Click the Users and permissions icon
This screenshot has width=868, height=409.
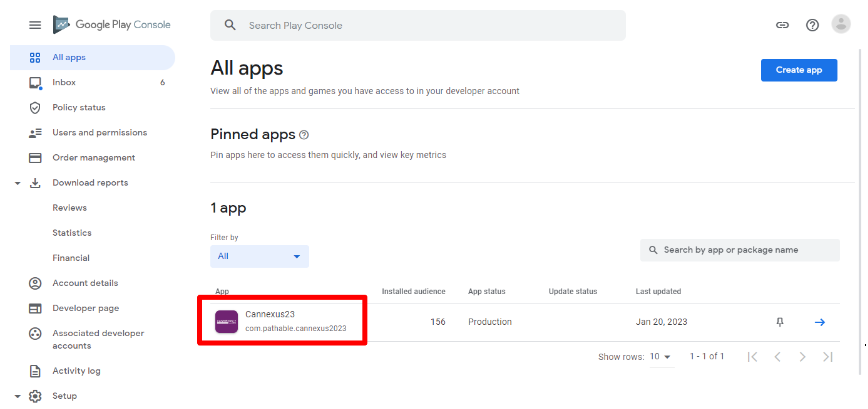click(x=35, y=133)
